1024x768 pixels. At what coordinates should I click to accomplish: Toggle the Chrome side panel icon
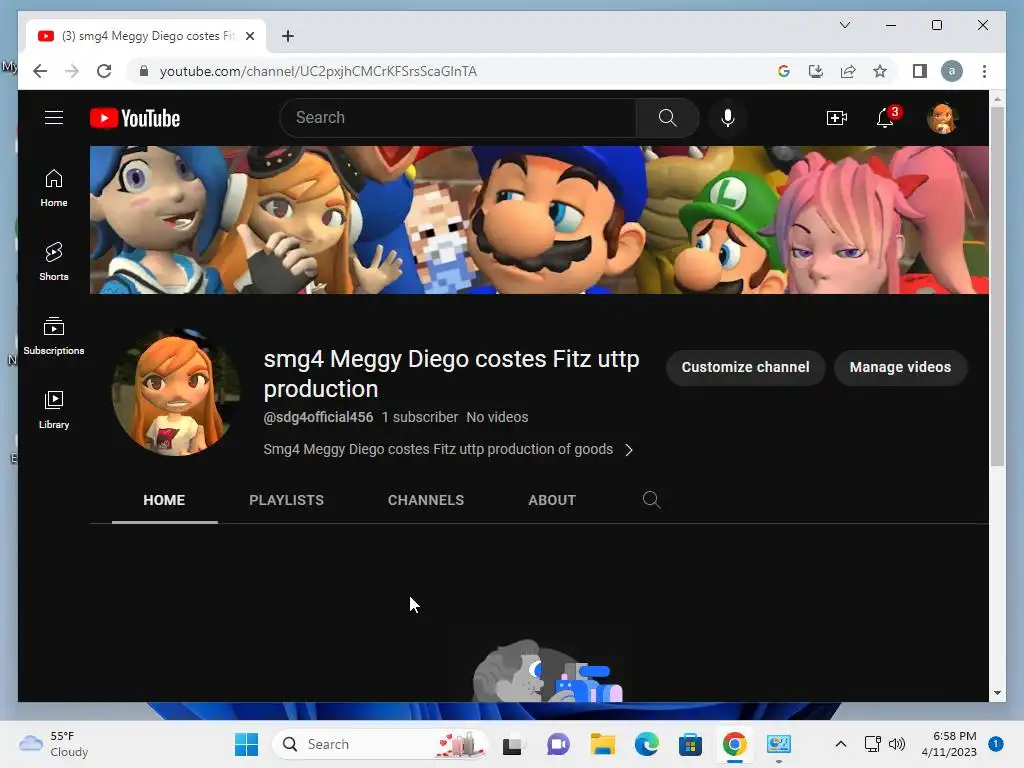[920, 71]
